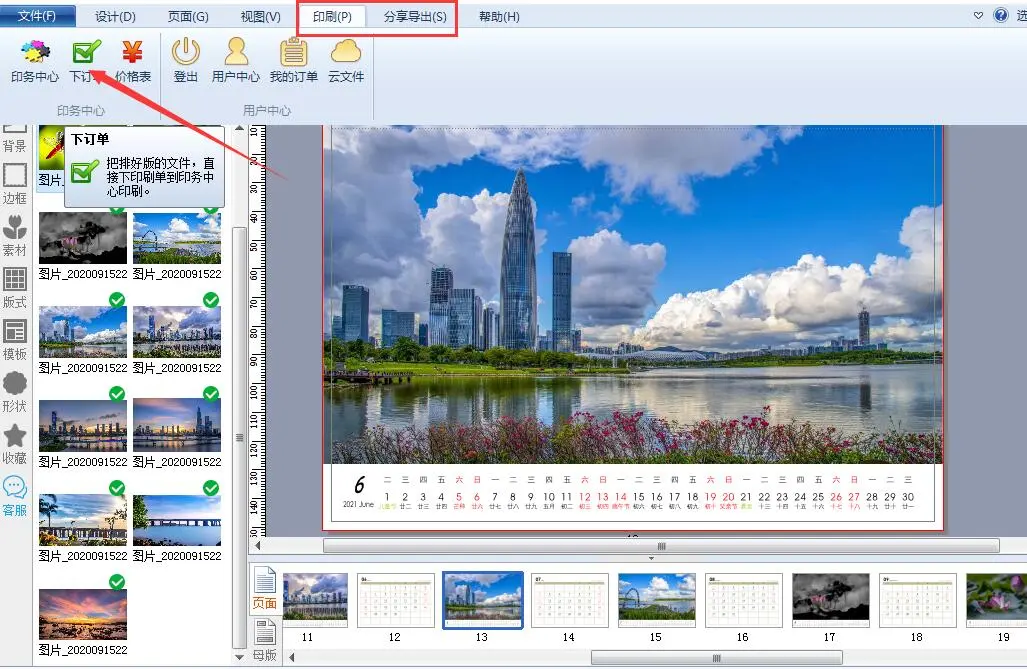Click the 登出 logout power icon
The image size is (1027, 669).
pyautogui.click(x=186, y=58)
